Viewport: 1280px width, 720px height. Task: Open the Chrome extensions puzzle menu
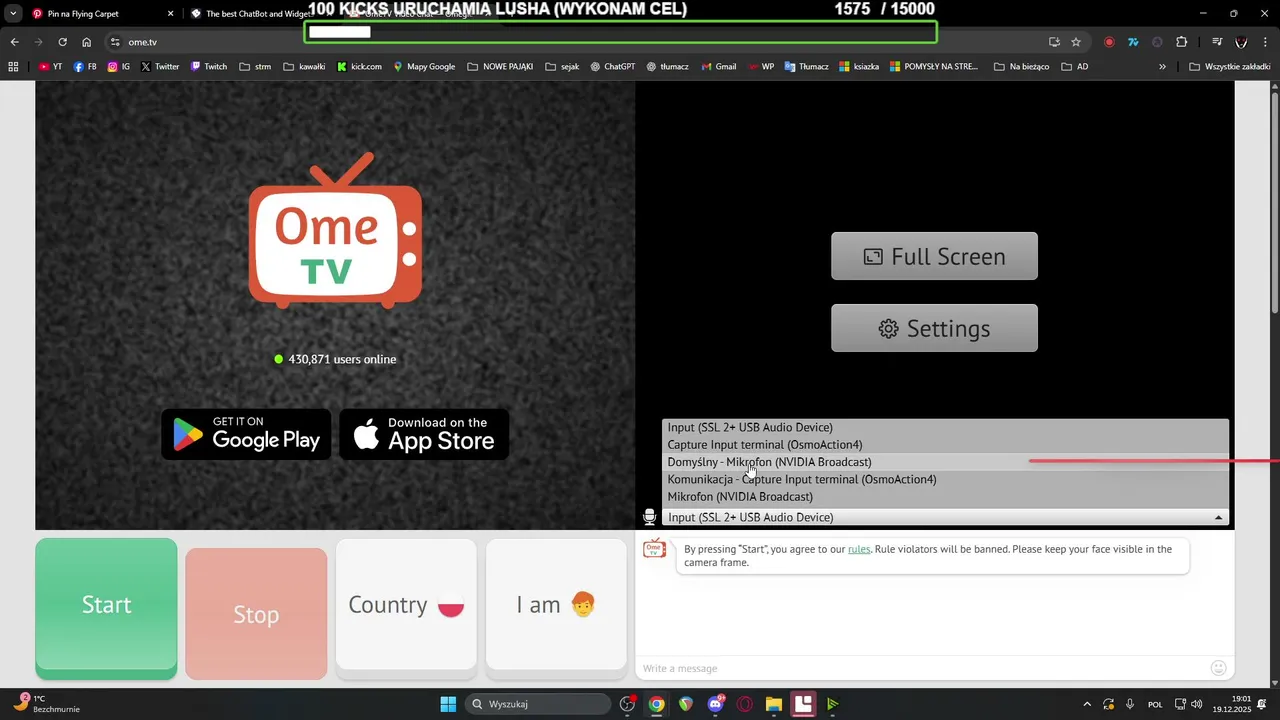tap(1182, 42)
